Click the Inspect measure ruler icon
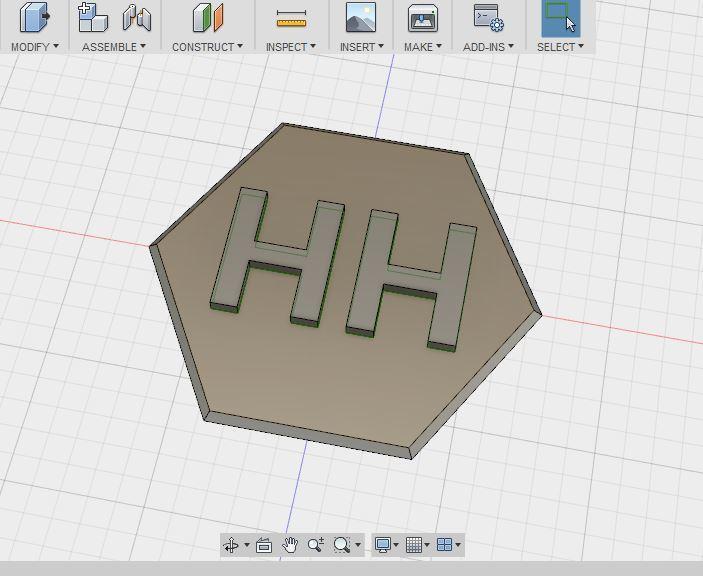The height and width of the screenshot is (576, 703). (290, 18)
